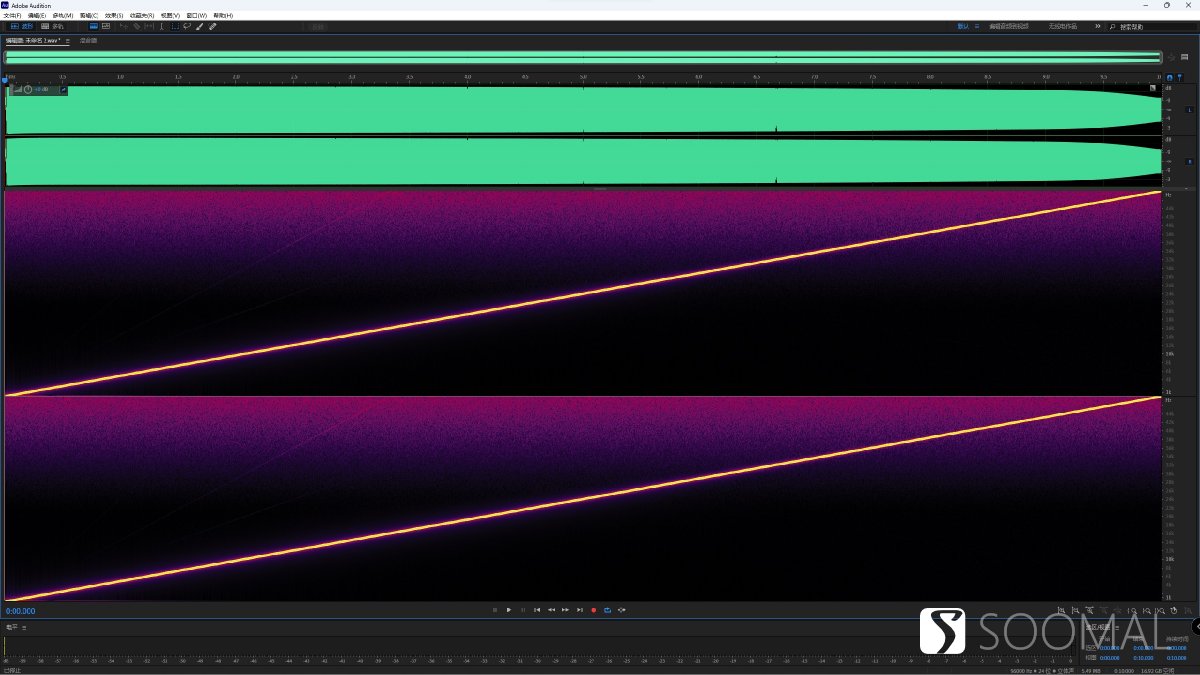The height and width of the screenshot is (675, 1200).
Task: Click the Fast Forward transport button
Action: [x=565, y=610]
